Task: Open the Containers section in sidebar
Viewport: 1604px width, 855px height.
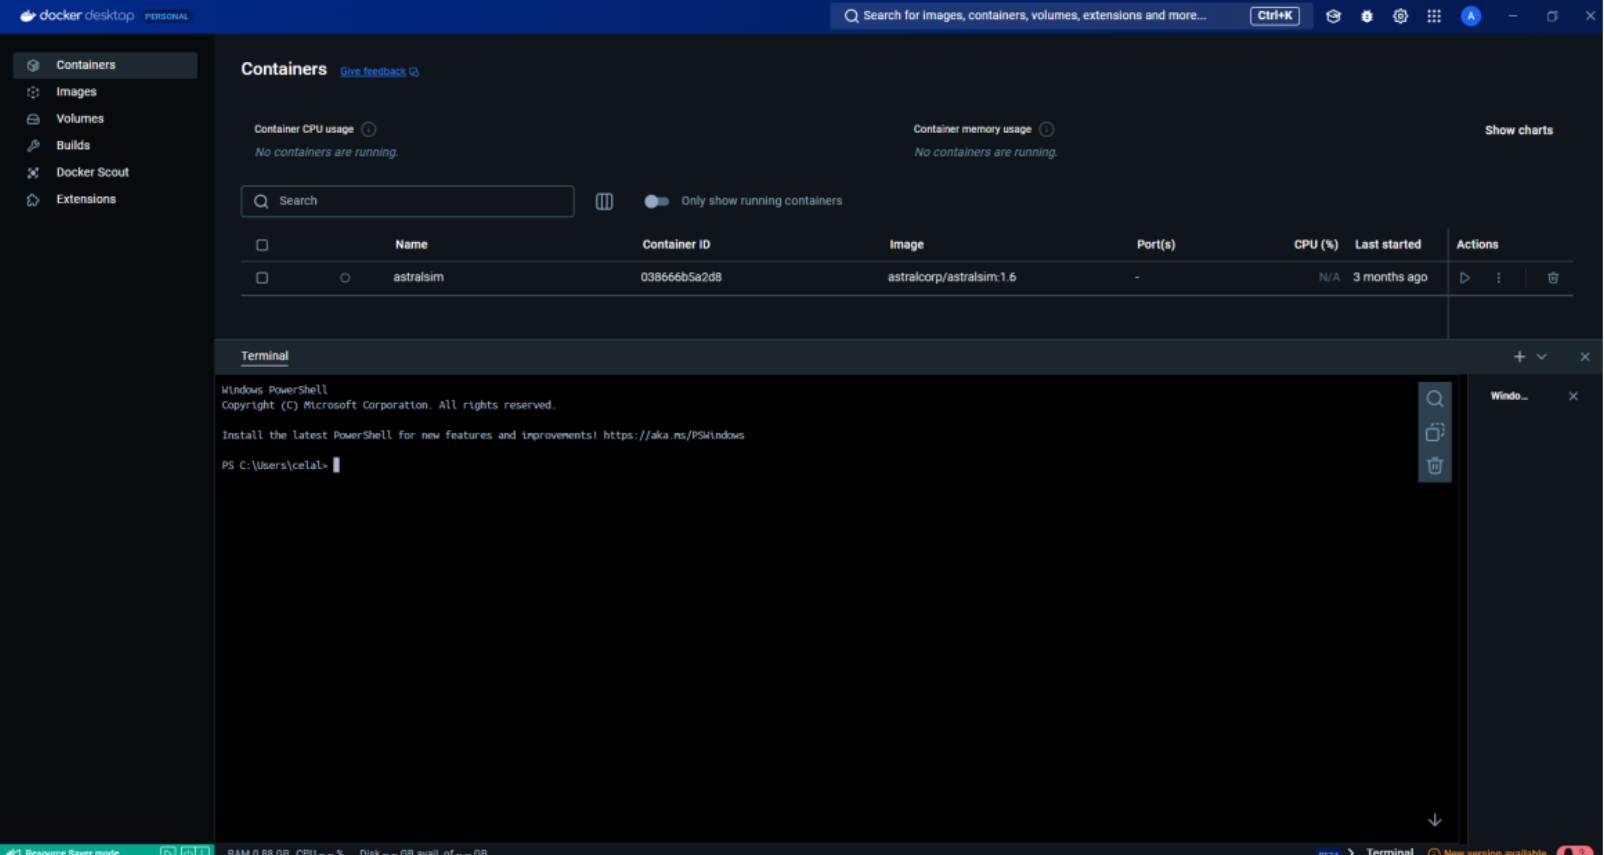Action: (105, 65)
